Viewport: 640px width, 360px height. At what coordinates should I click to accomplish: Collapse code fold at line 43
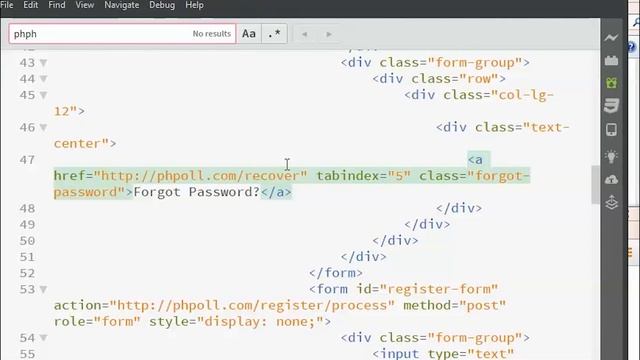[43, 63]
